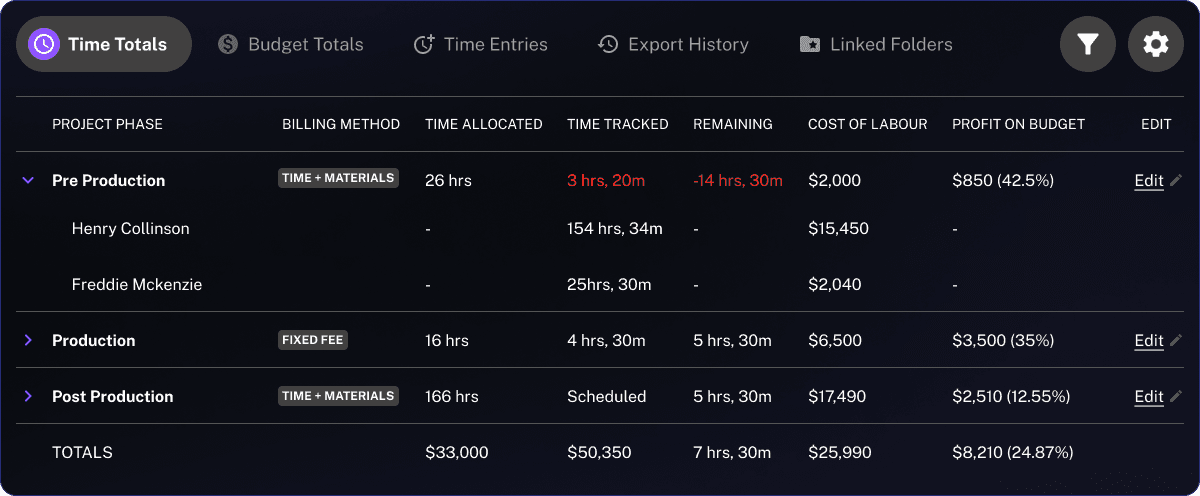
Task: Click the dollar coin icon for Budget Totals
Action: pos(228,44)
